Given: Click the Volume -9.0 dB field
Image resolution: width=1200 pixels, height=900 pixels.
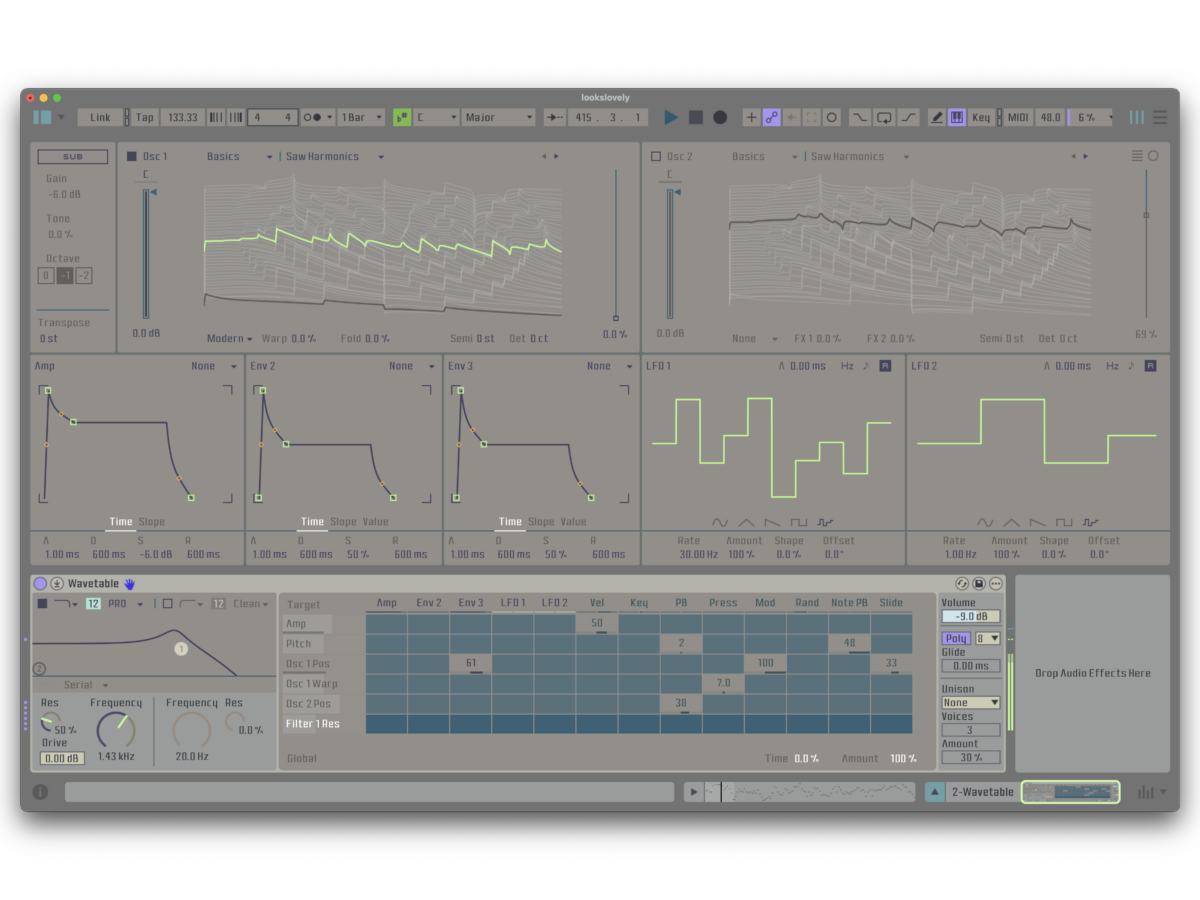Looking at the screenshot, I should pyautogui.click(x=970, y=617).
